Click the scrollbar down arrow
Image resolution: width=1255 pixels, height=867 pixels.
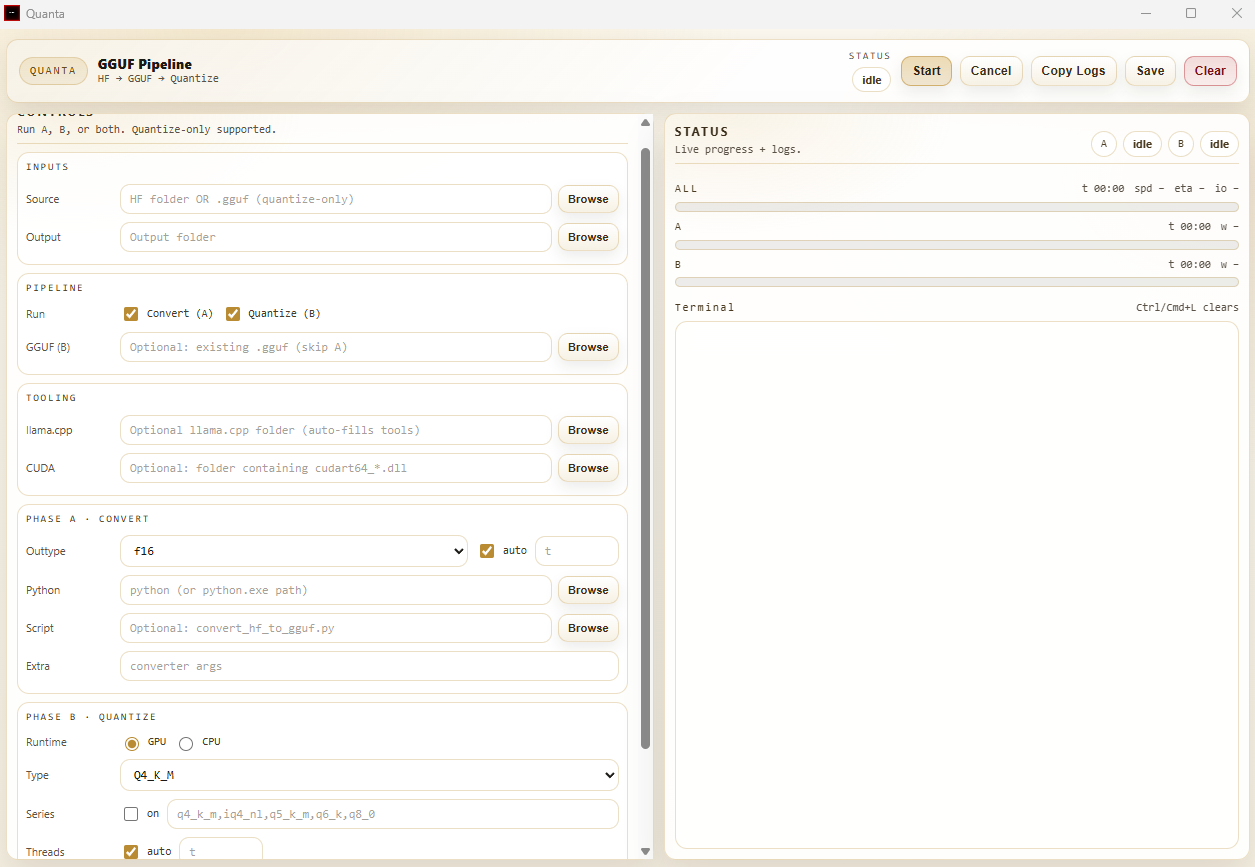point(645,851)
